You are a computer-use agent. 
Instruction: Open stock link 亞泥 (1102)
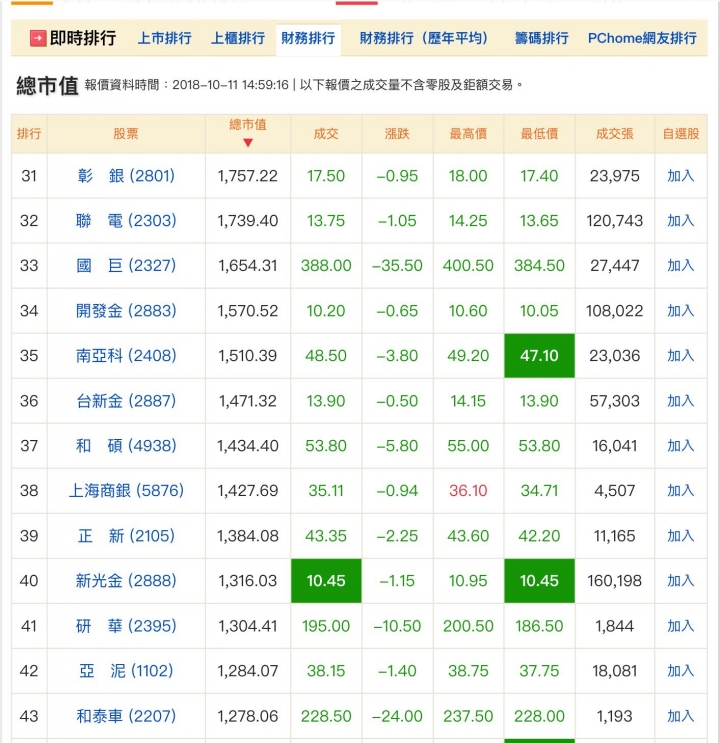coord(126,671)
